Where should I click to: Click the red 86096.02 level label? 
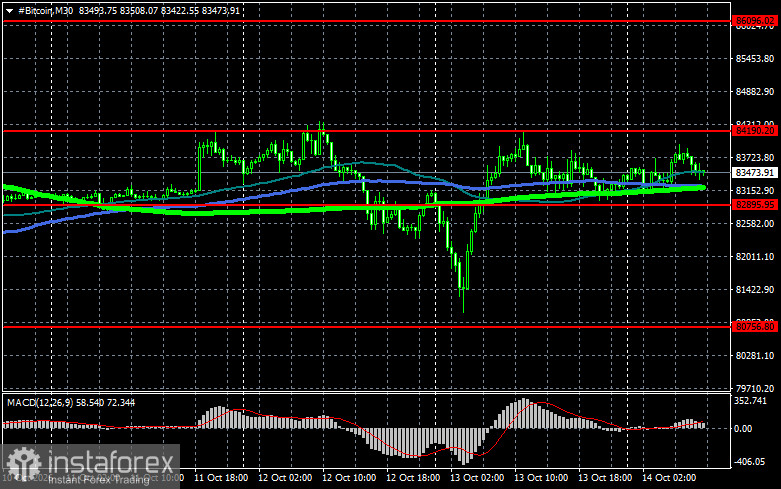click(x=755, y=21)
